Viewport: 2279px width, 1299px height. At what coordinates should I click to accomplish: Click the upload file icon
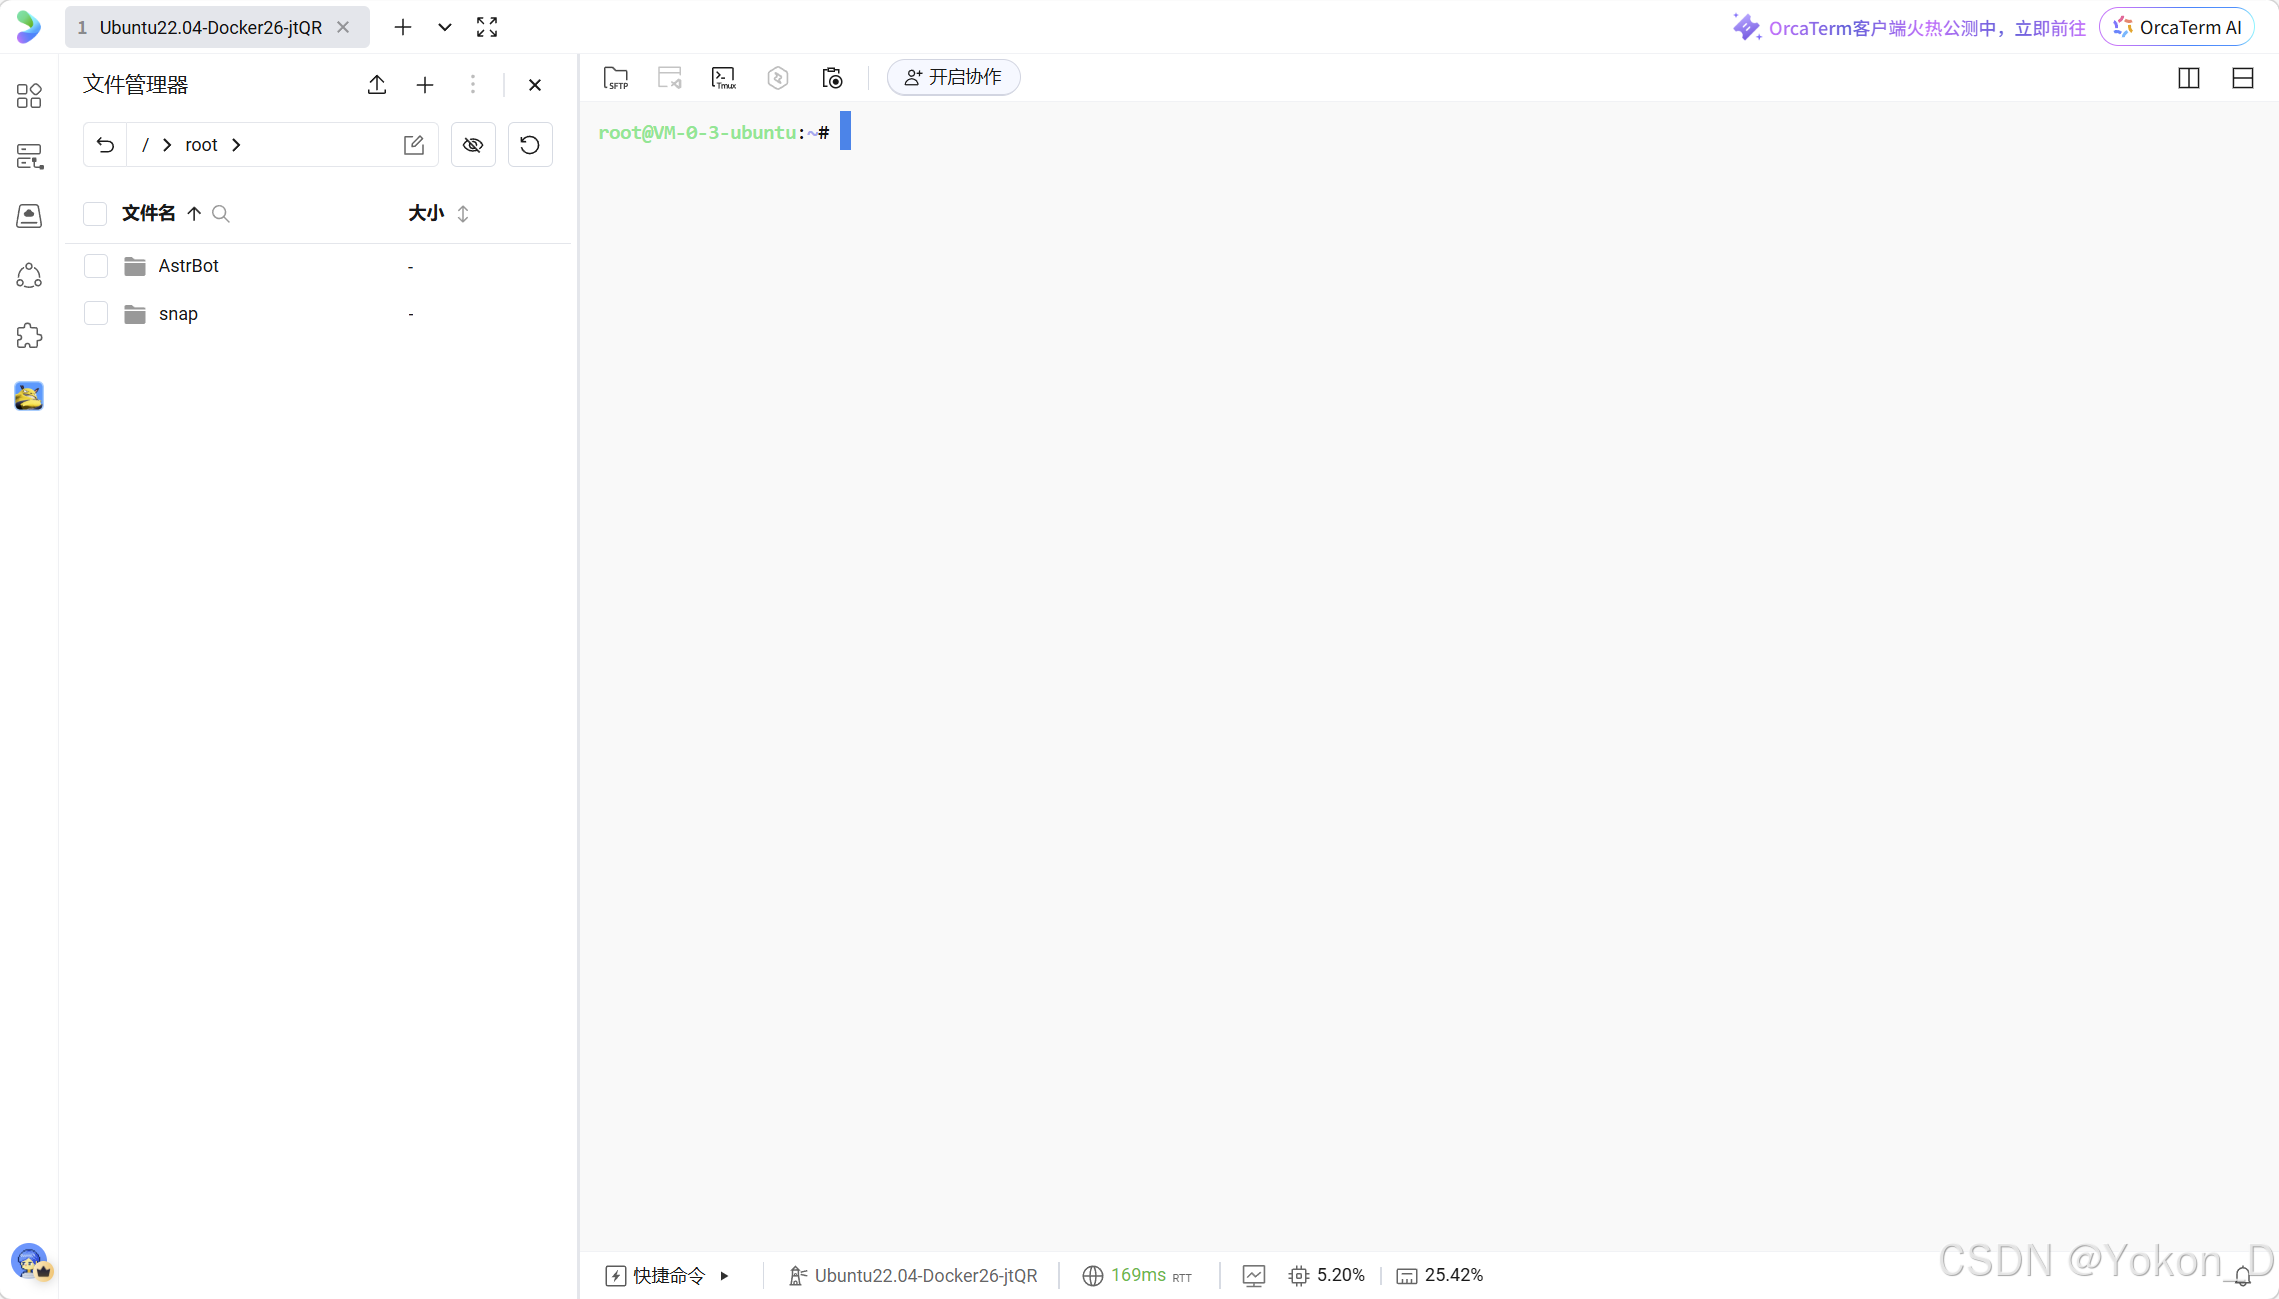click(377, 85)
